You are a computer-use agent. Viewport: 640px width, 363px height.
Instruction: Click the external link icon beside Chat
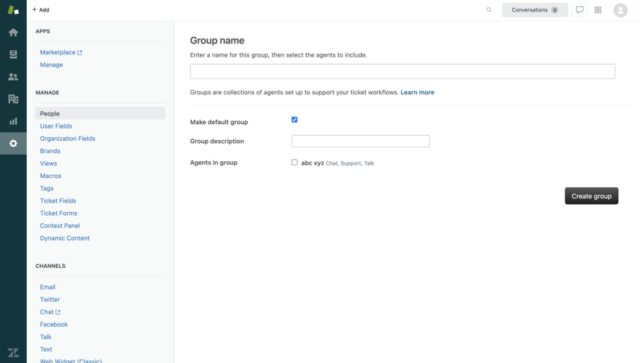pyautogui.click(x=58, y=312)
